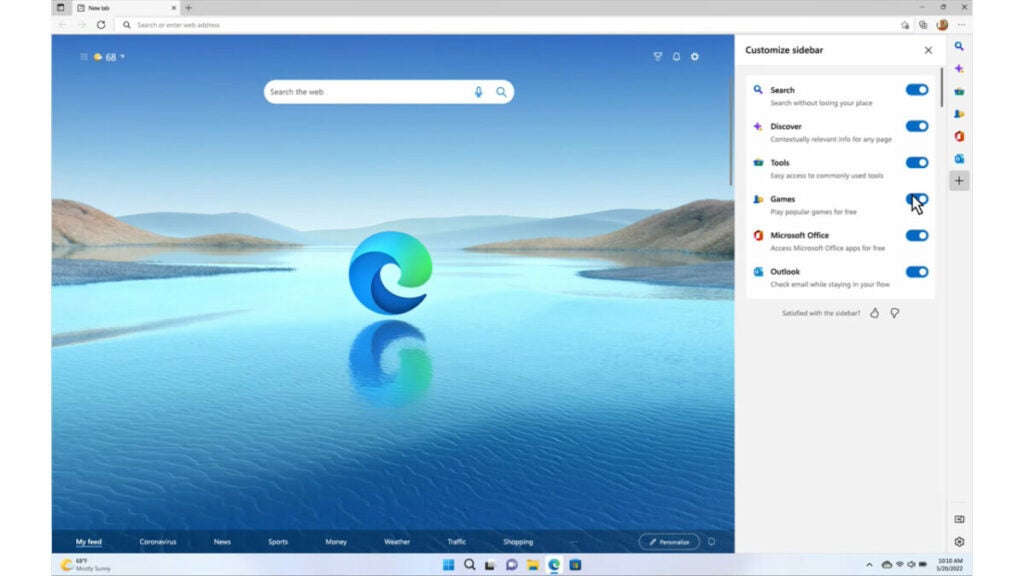Screen dimensions: 1024x576
Task: Click the bell icon beside Personalize
Action: 711,542
